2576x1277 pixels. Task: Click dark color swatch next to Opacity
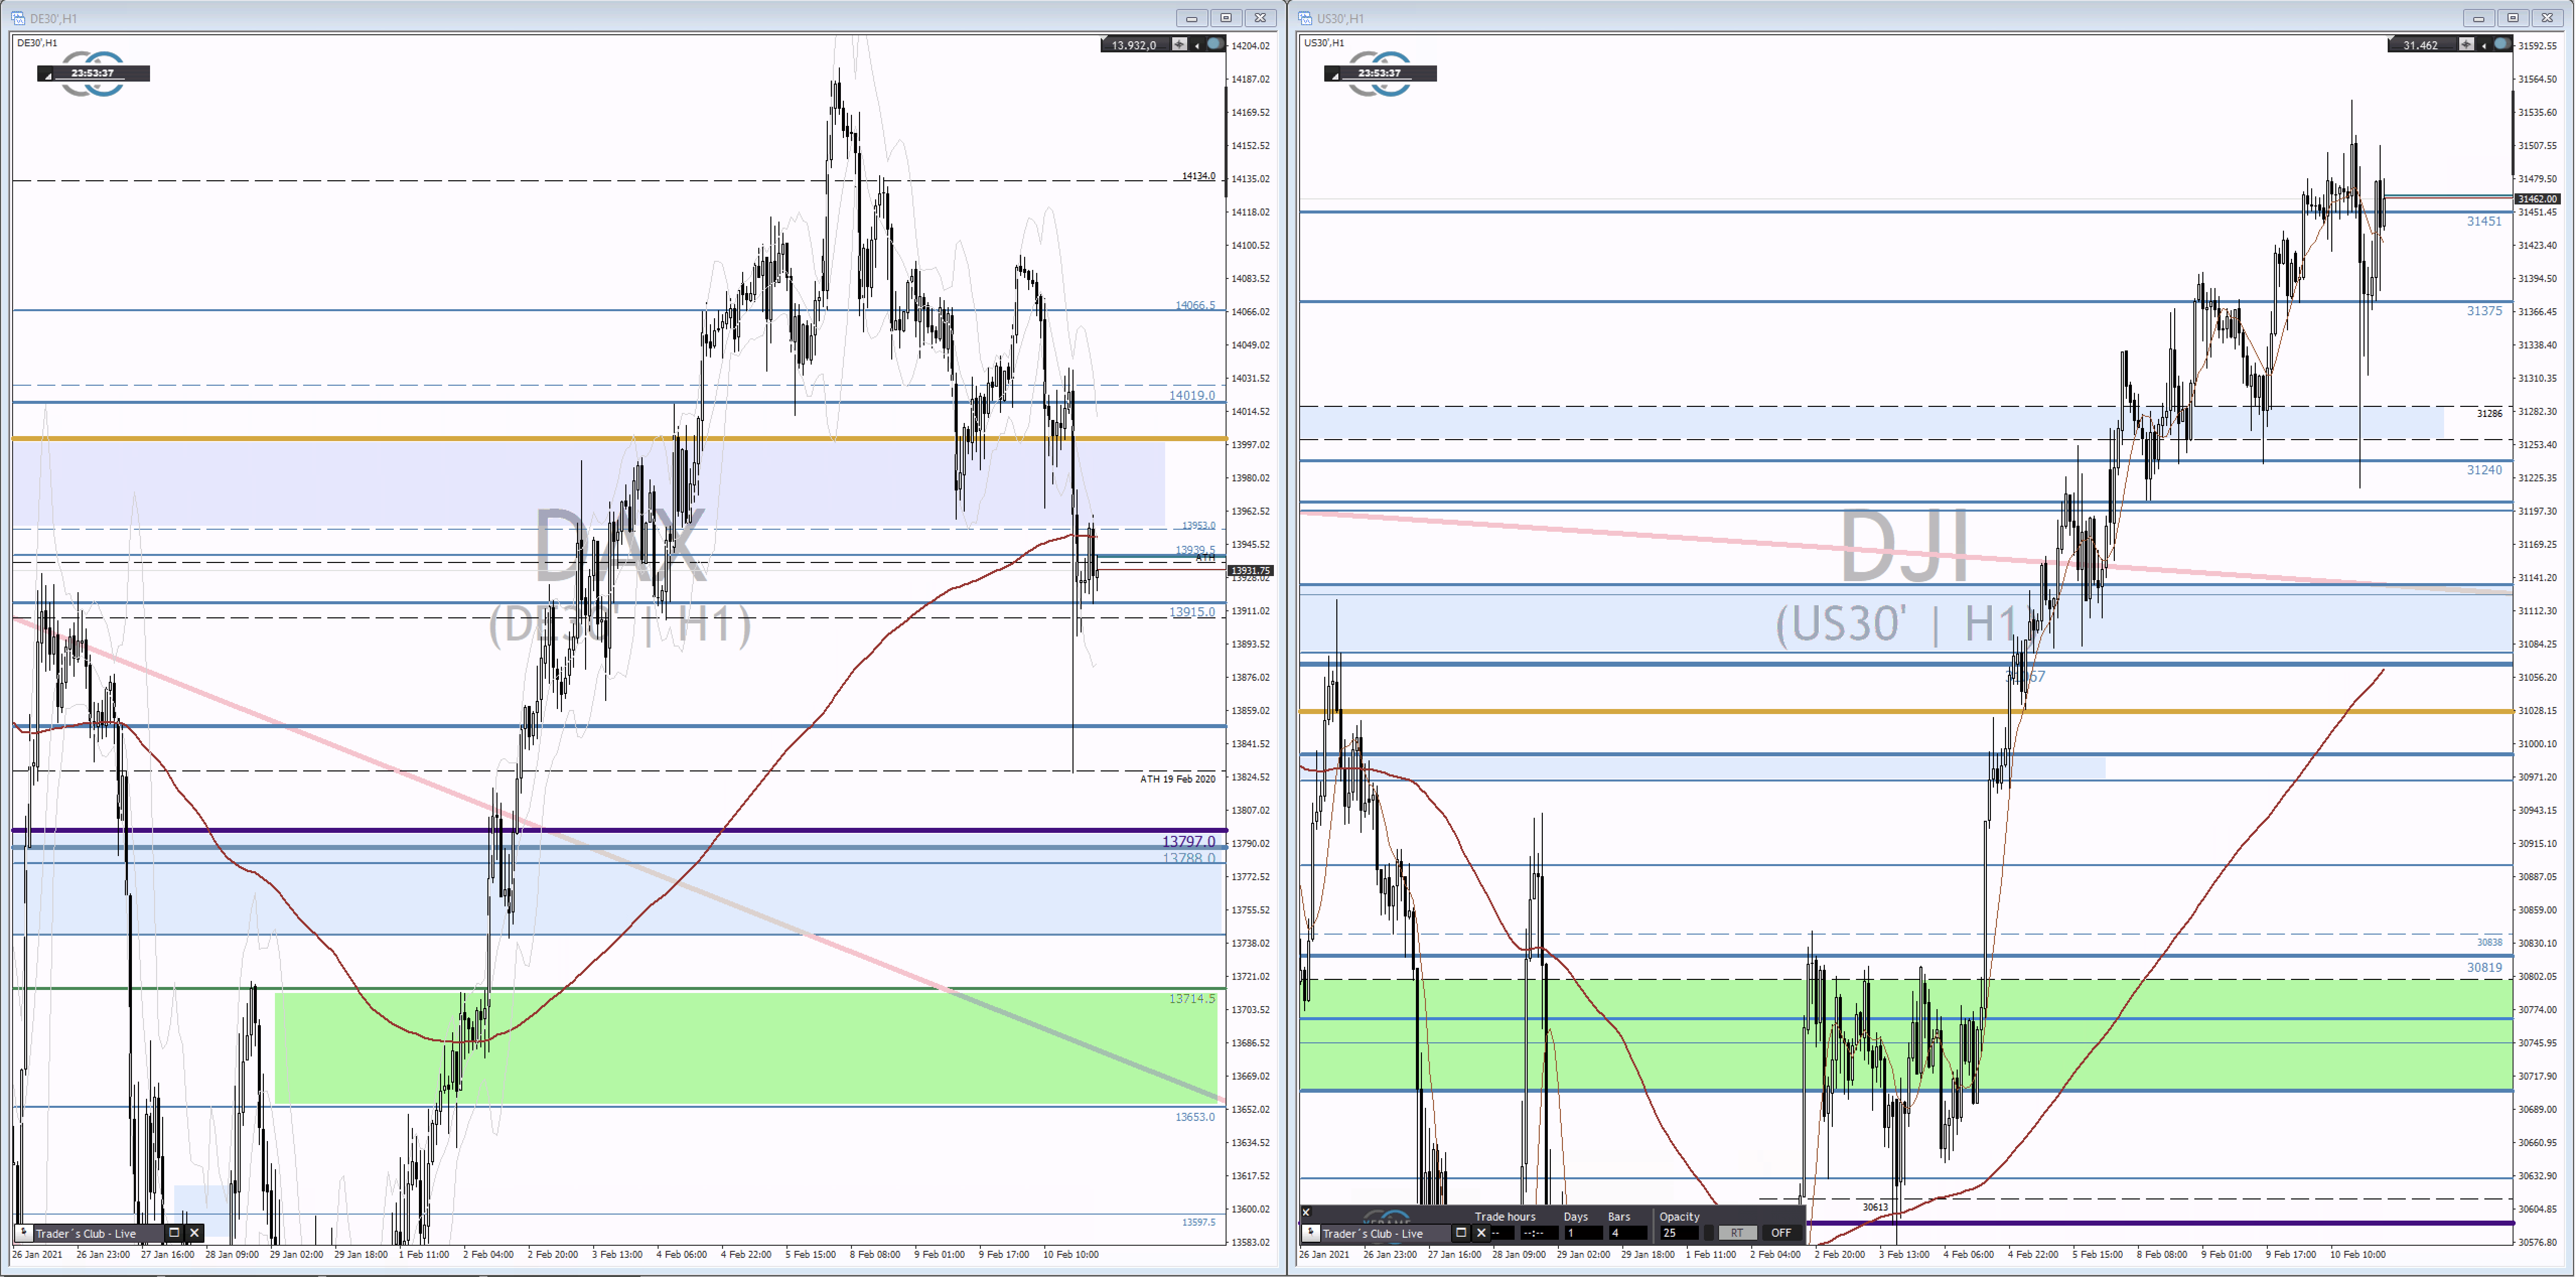tap(1709, 1233)
